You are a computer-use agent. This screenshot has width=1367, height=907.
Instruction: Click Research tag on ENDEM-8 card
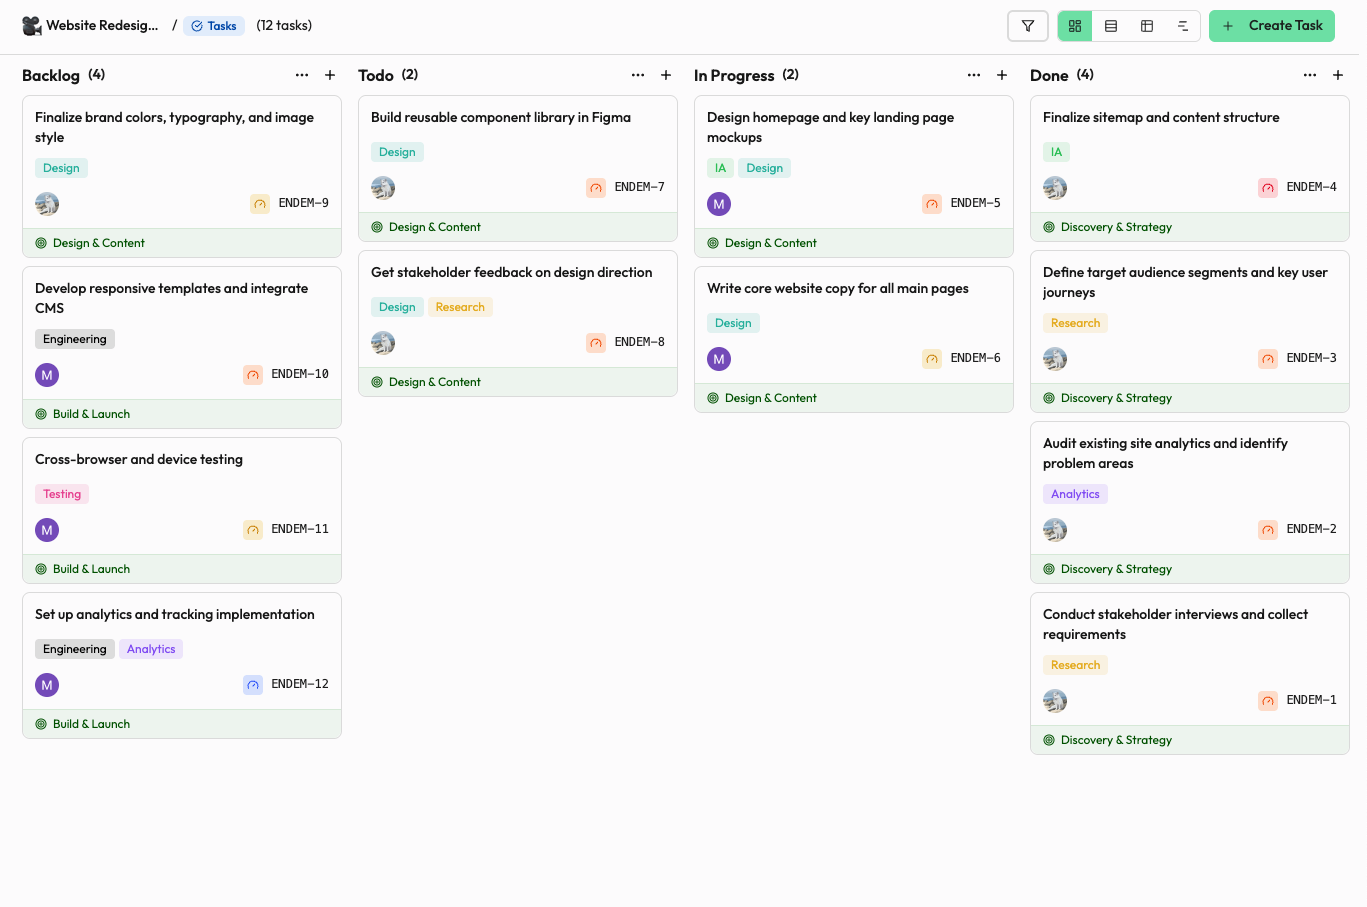point(460,307)
